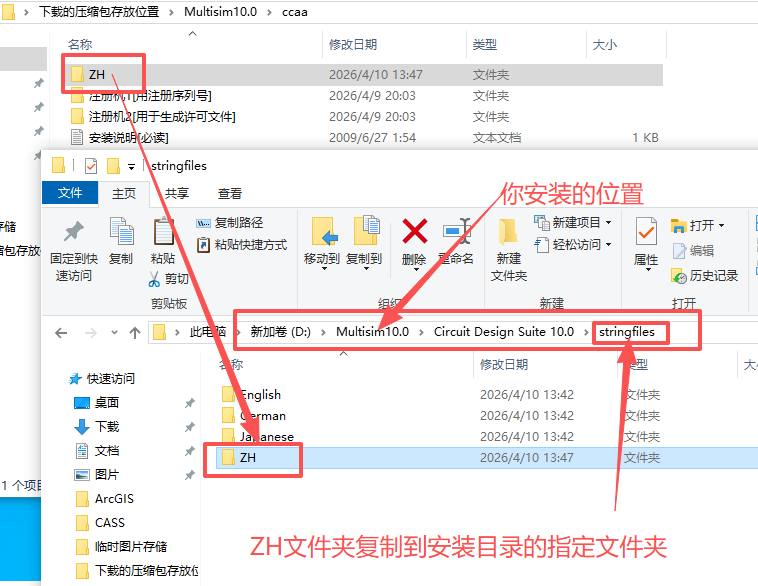The image size is (758, 586).
Task: Select the Japanese folder
Action: pos(258,437)
